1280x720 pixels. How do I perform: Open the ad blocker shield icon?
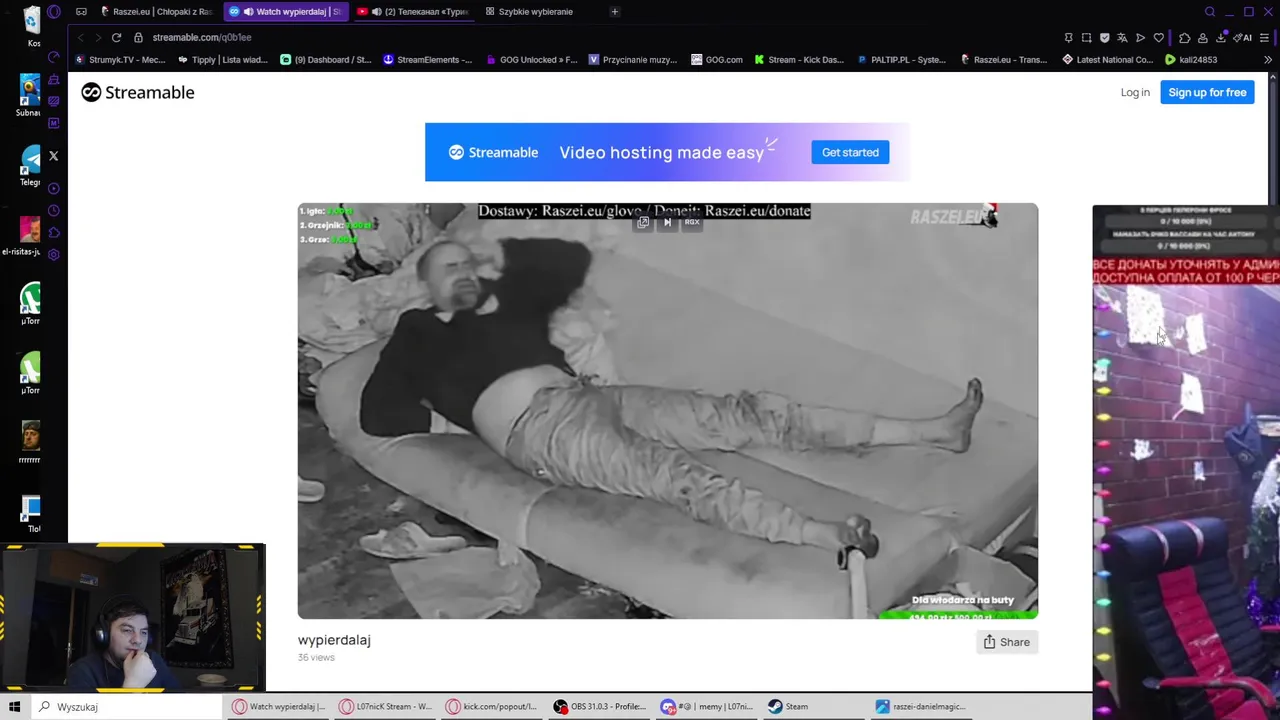[1104, 37]
